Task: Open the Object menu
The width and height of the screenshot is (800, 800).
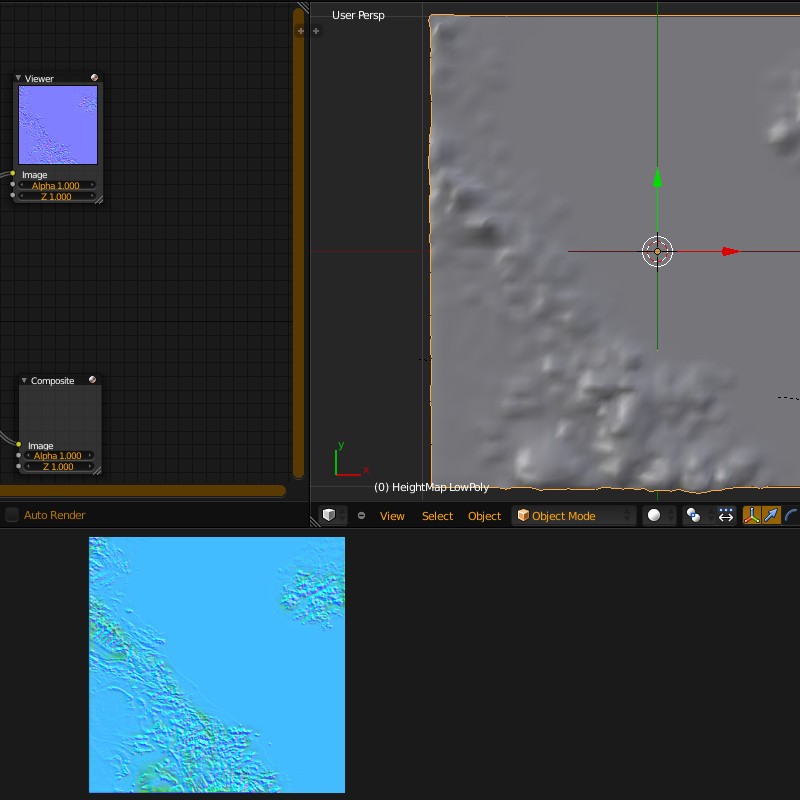Action: click(484, 515)
